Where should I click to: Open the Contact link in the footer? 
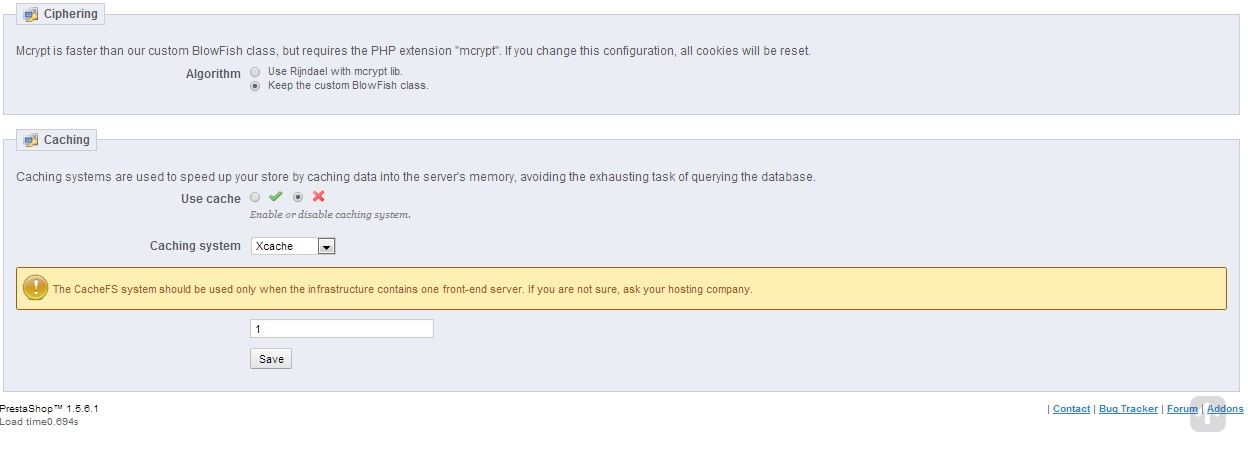[x=1071, y=409]
